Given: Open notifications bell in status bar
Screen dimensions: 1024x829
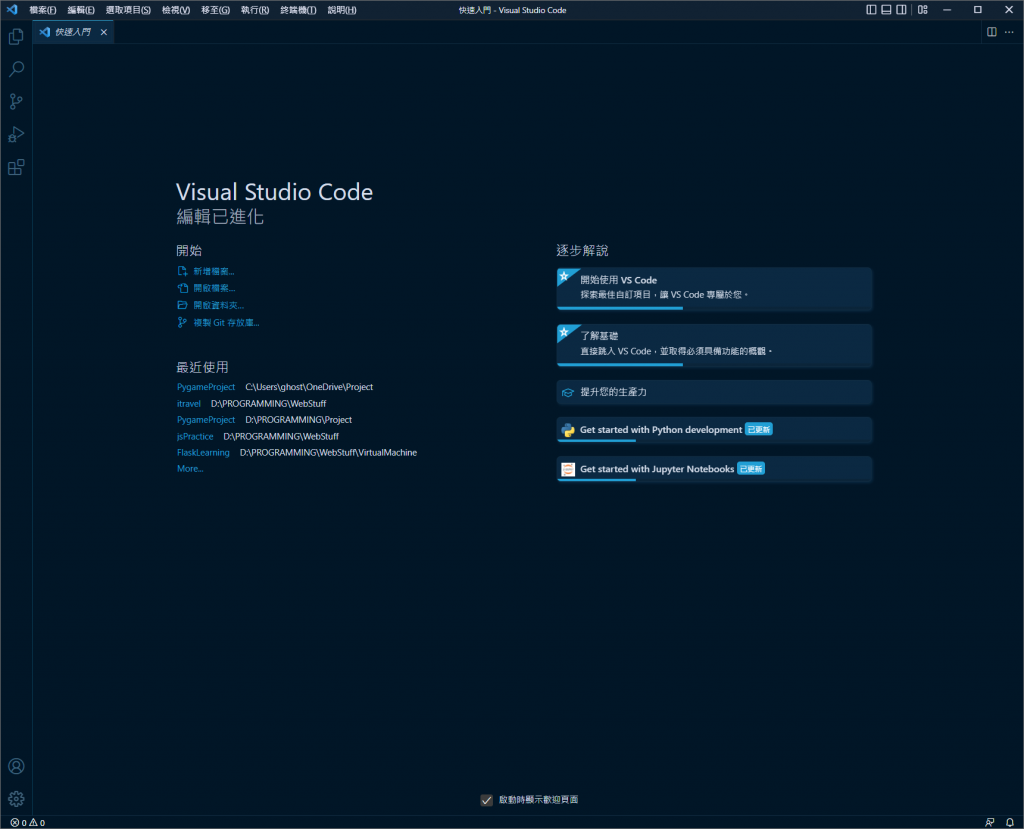Looking at the screenshot, I should tap(1010, 822).
